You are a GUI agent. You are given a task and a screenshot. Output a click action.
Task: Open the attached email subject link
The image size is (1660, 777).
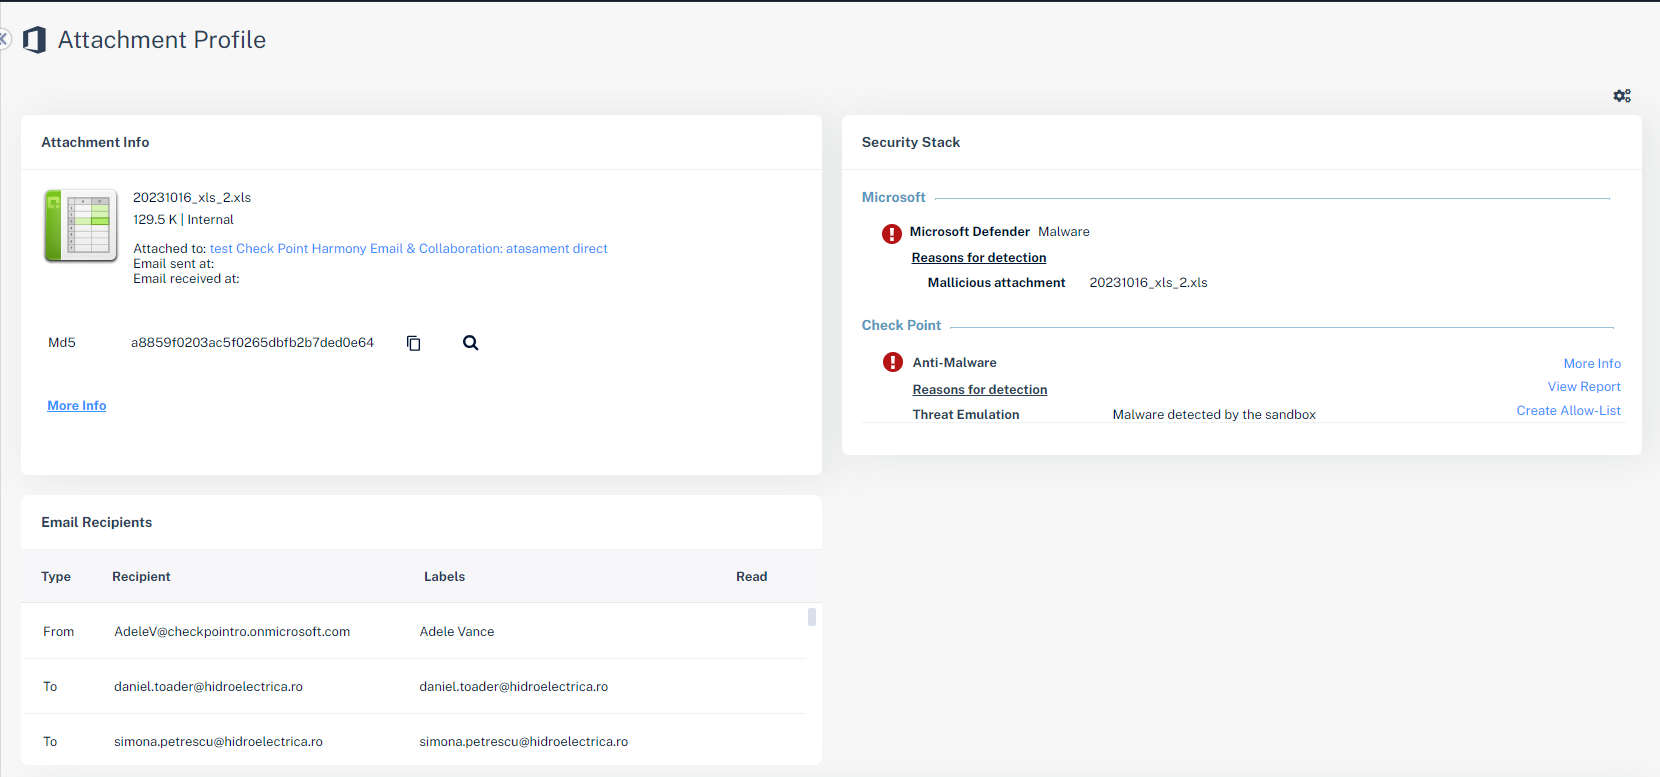pos(408,249)
